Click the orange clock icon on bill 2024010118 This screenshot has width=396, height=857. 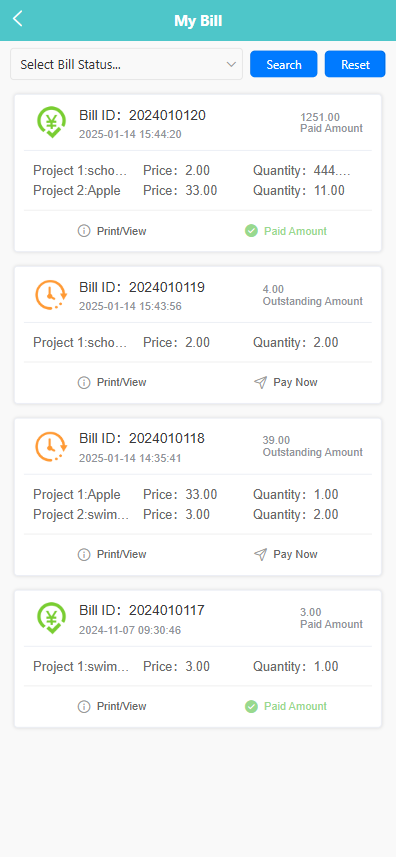click(51, 446)
